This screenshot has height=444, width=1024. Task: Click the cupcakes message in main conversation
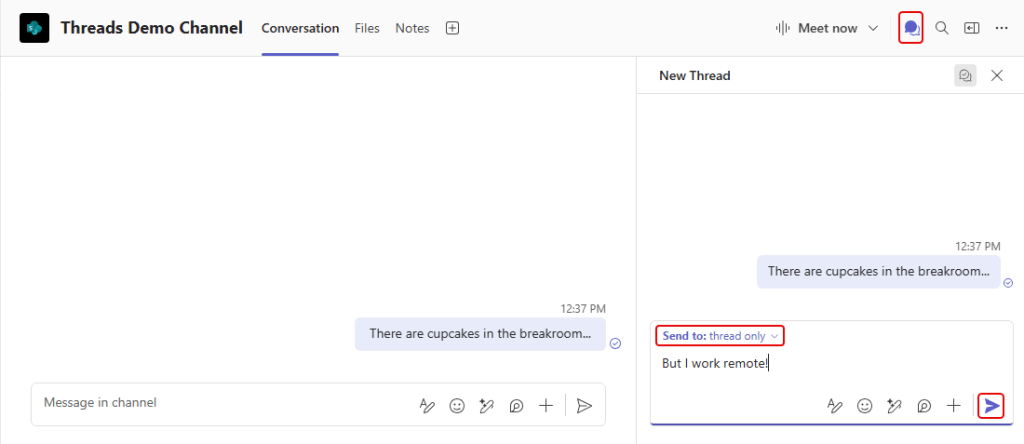tap(480, 334)
